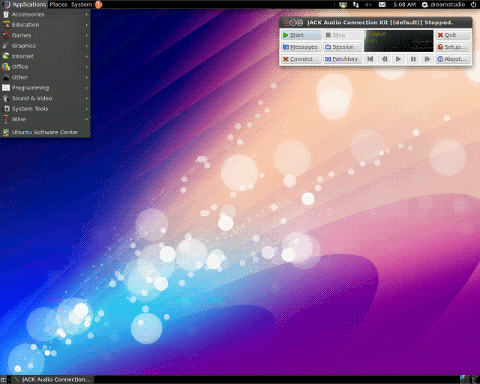Screen dimensions: 480x384
Task: Rewind JACK transport to start
Action: click(370, 59)
